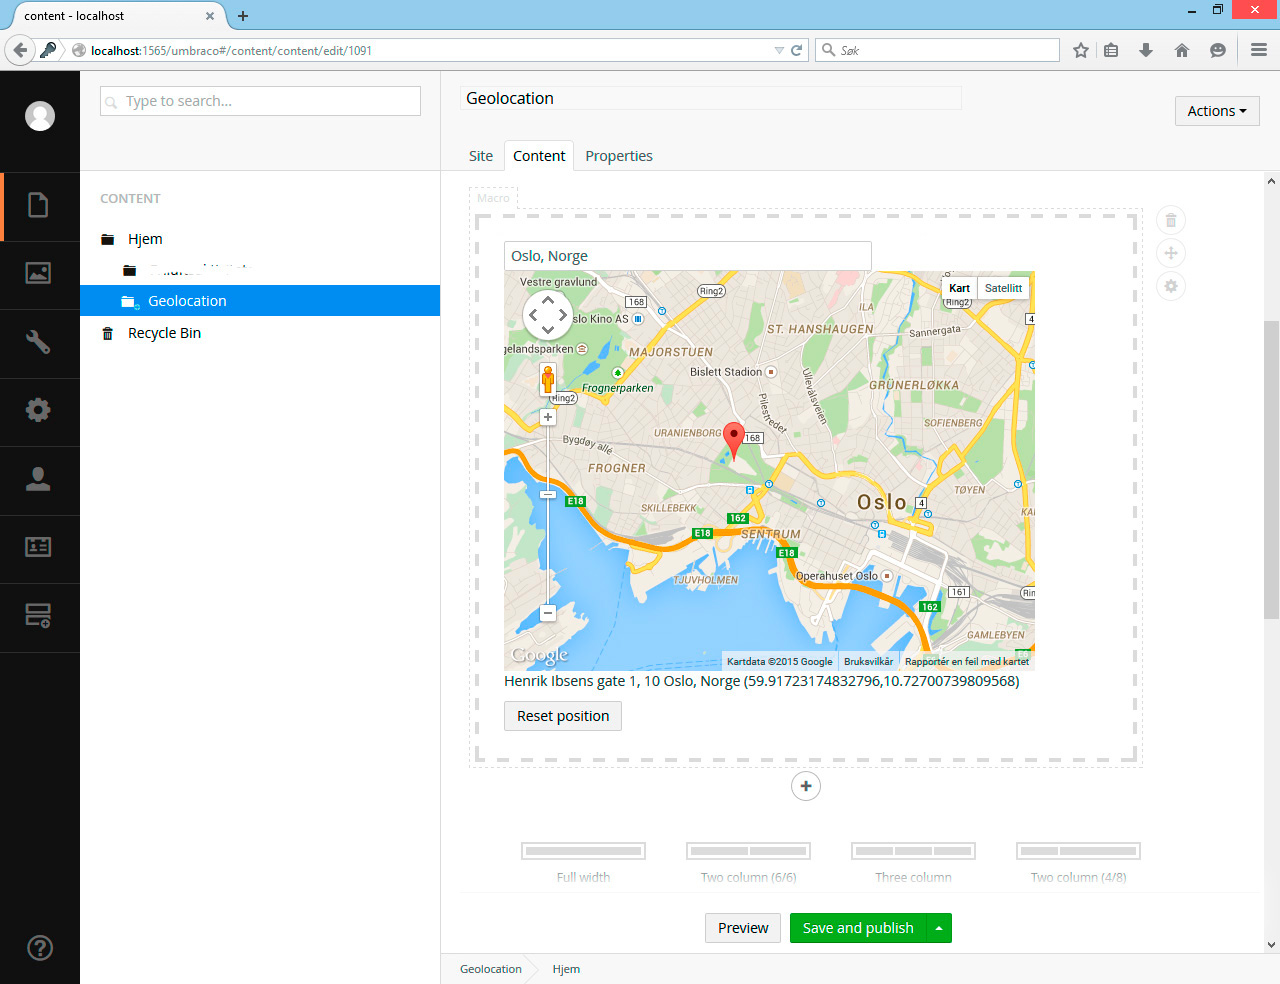Bookmark this page with the star
Viewport: 1280px width, 984px height.
pos(1081,50)
